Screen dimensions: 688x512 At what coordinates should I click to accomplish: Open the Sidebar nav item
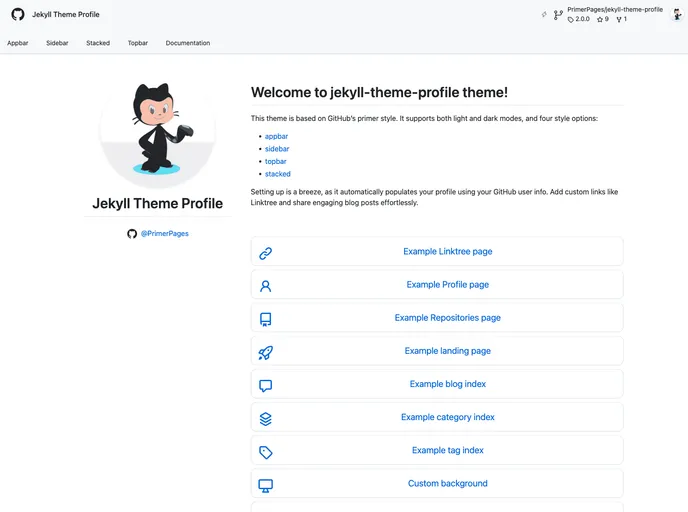[x=57, y=43]
